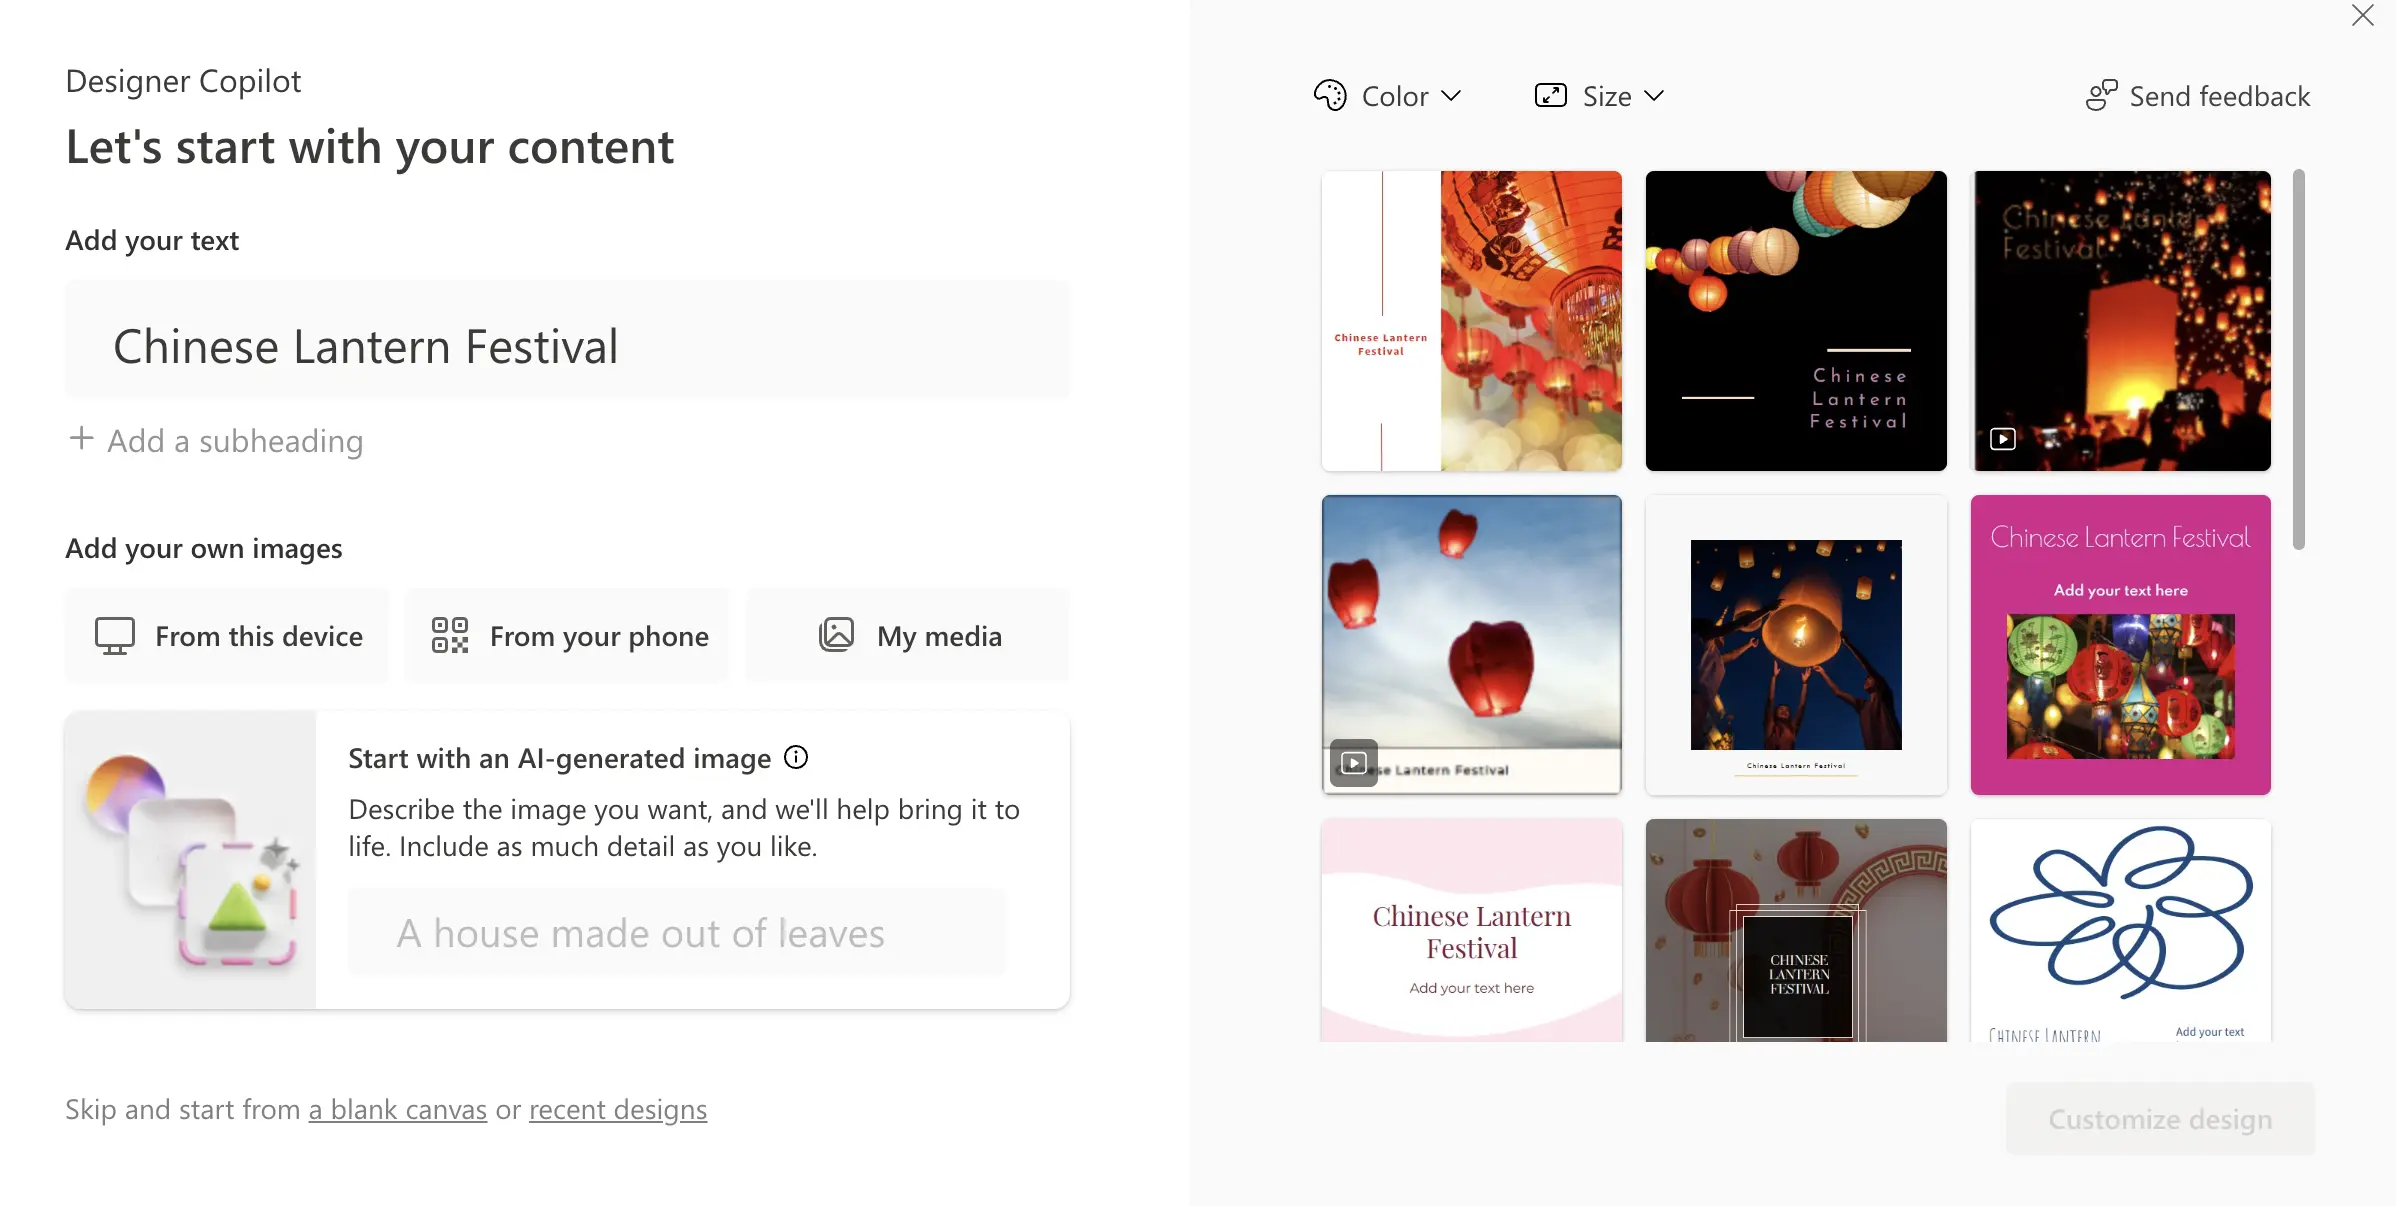Click the AI image description input box
The image size is (2396, 1206).
(x=677, y=933)
